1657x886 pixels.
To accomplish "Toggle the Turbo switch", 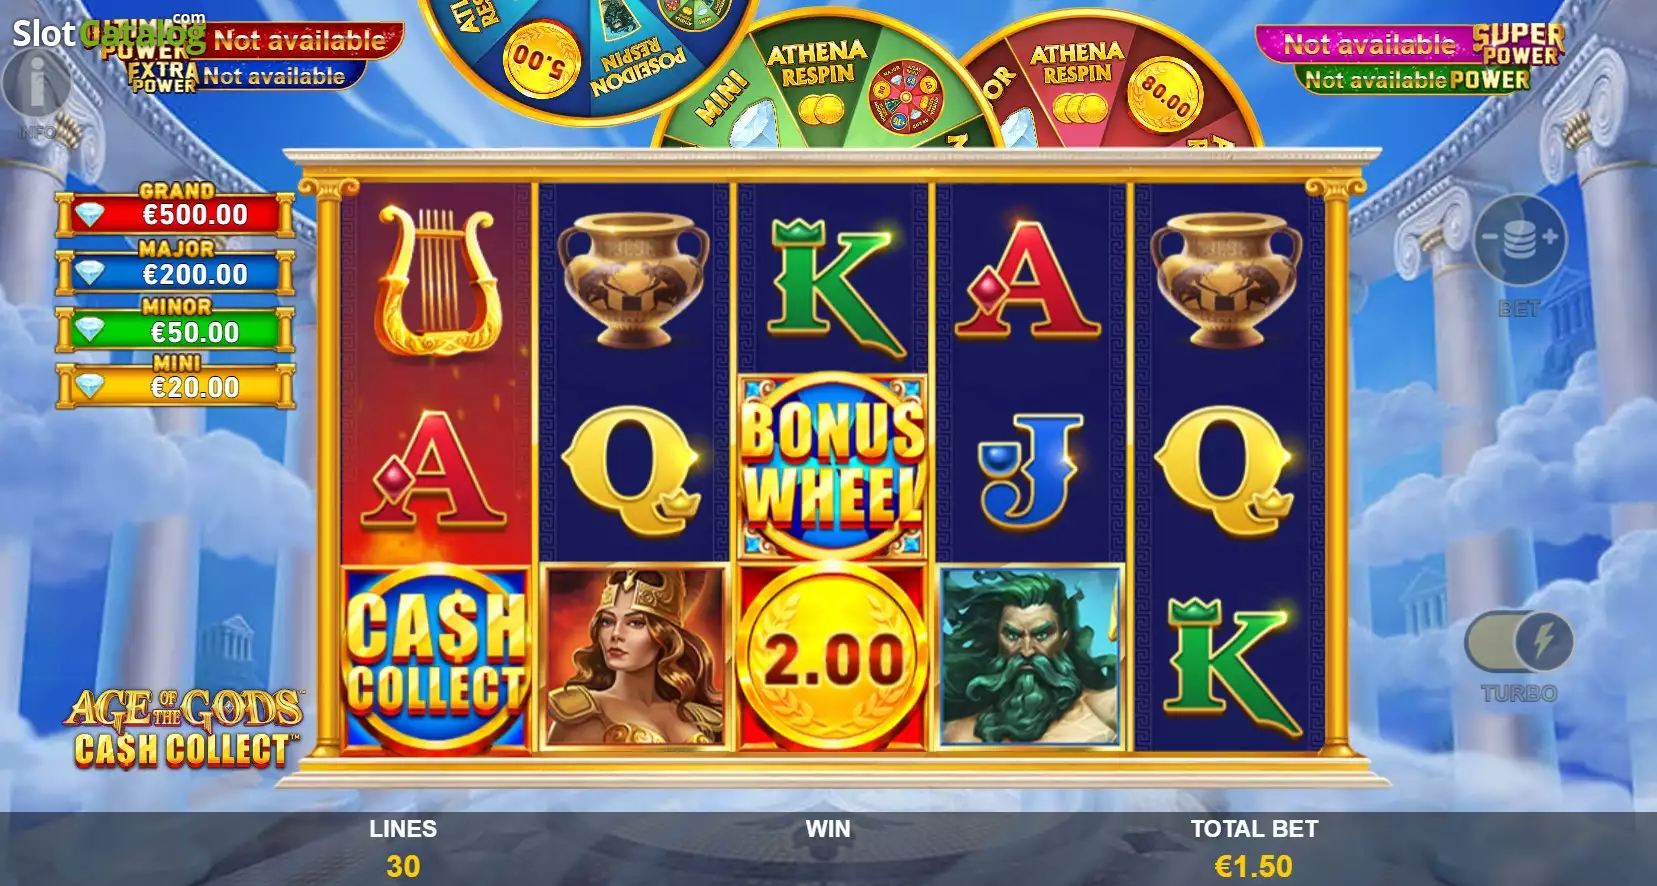I will 1518,643.
